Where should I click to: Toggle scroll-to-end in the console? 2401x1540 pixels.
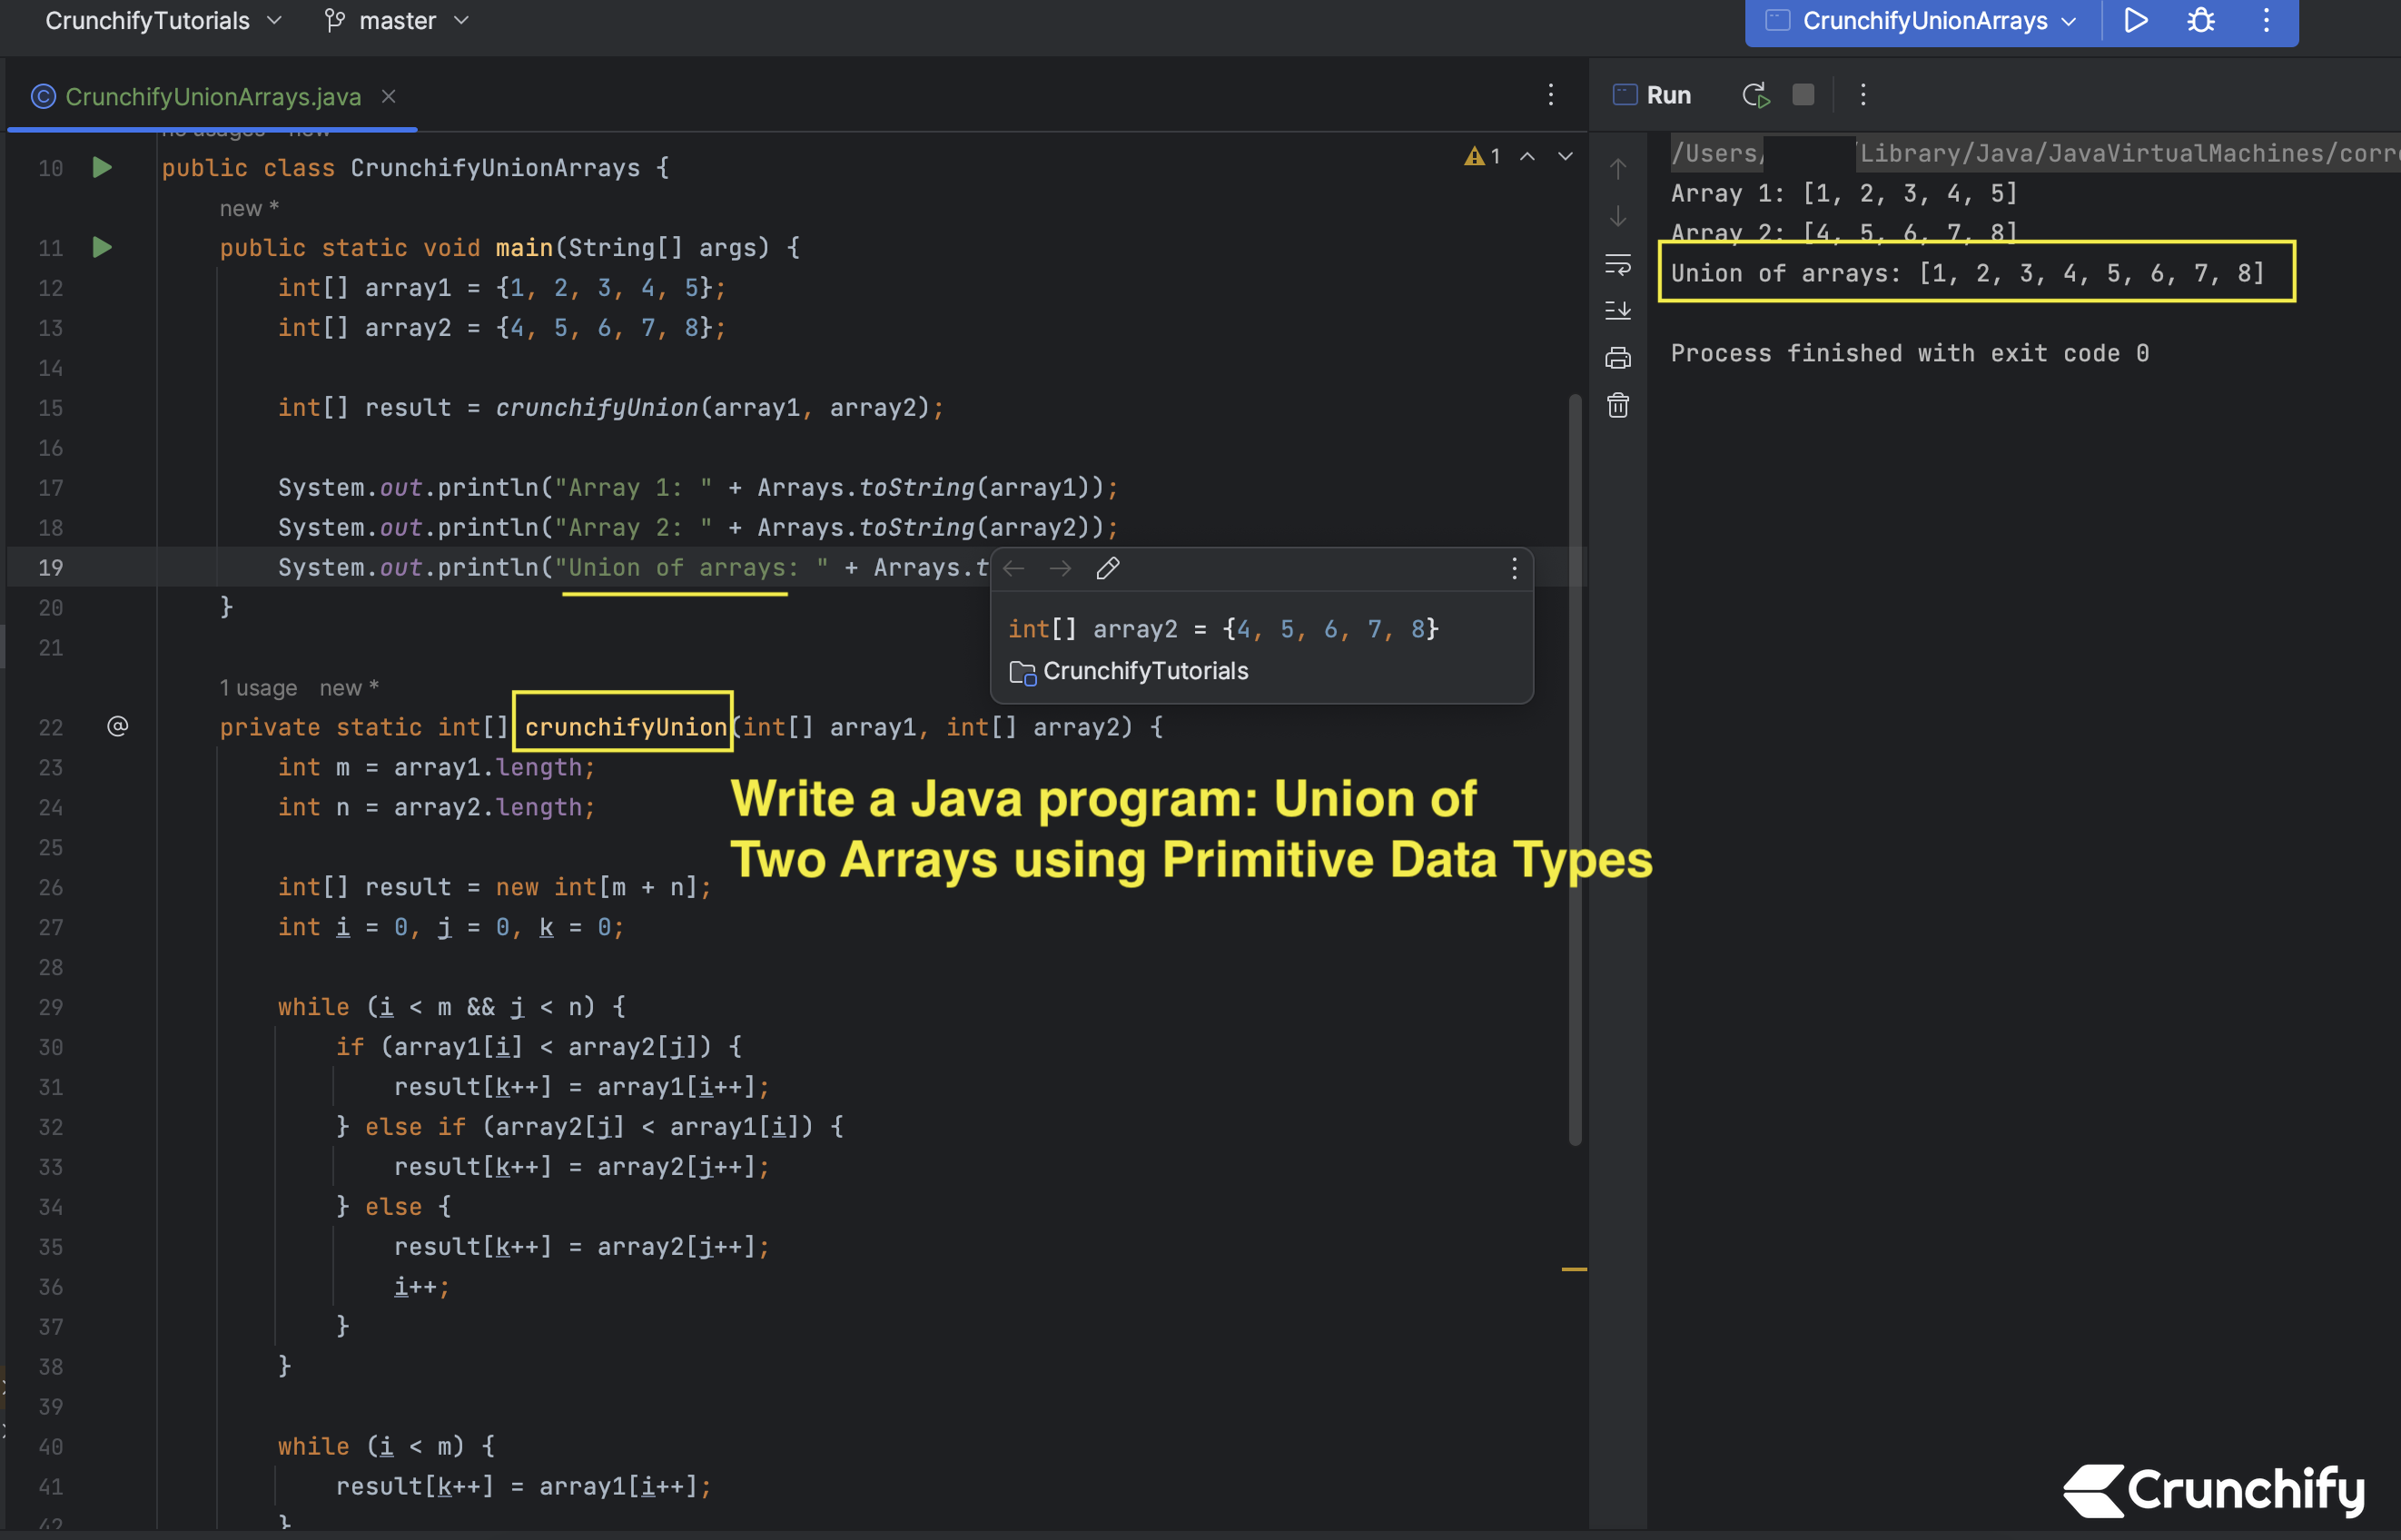(x=1619, y=311)
